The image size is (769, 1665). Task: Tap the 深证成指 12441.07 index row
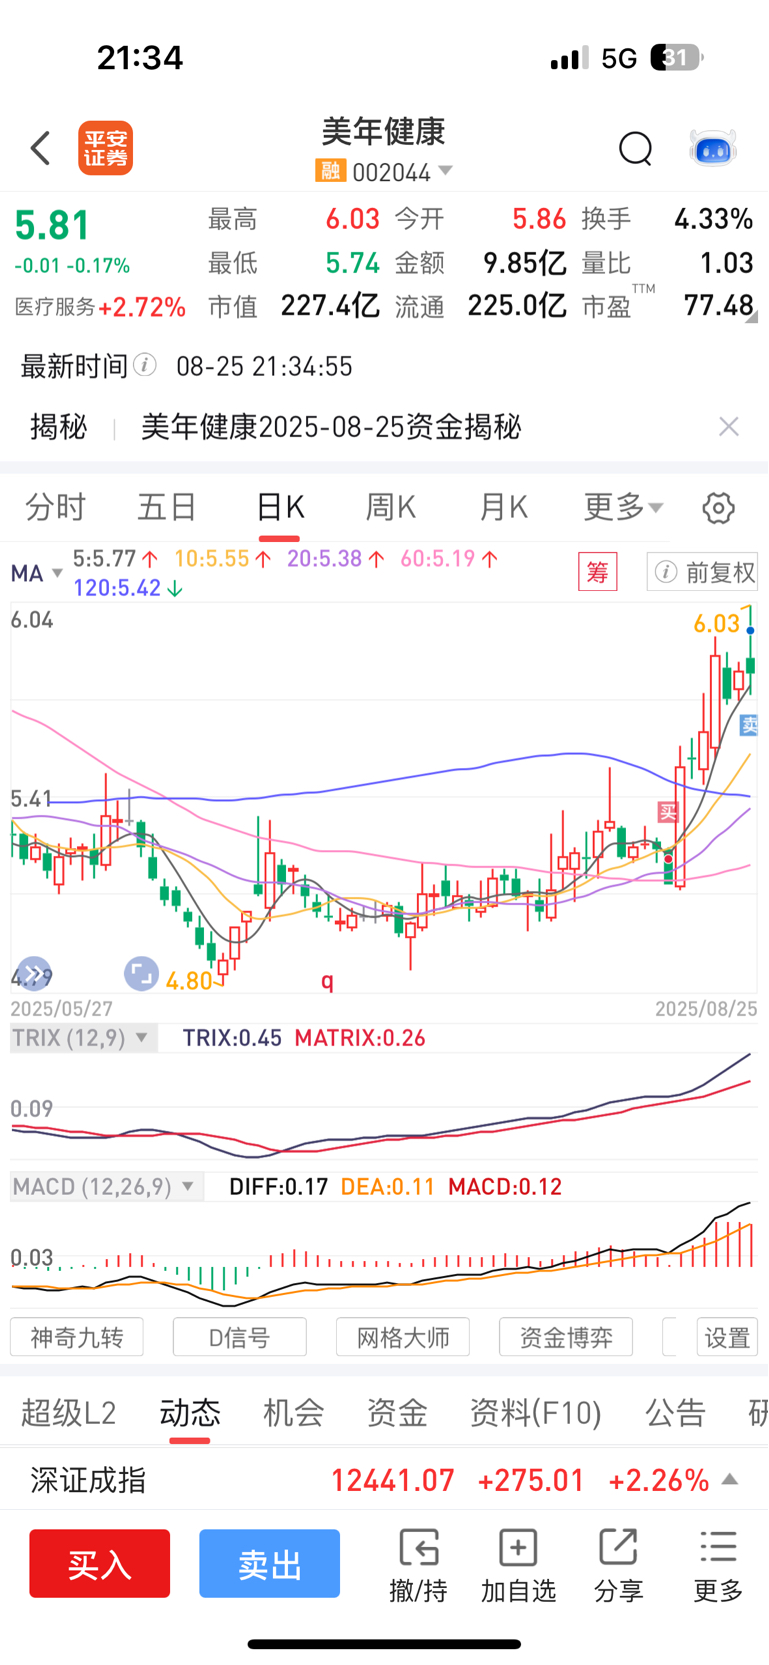coord(384,1479)
